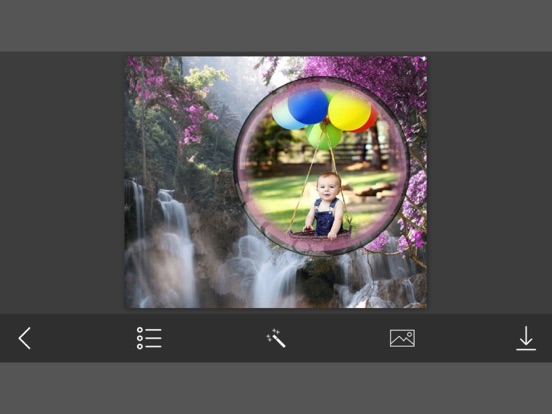The width and height of the screenshot is (552, 414).
Task: Open the frame list menu icon
Action: 149,338
